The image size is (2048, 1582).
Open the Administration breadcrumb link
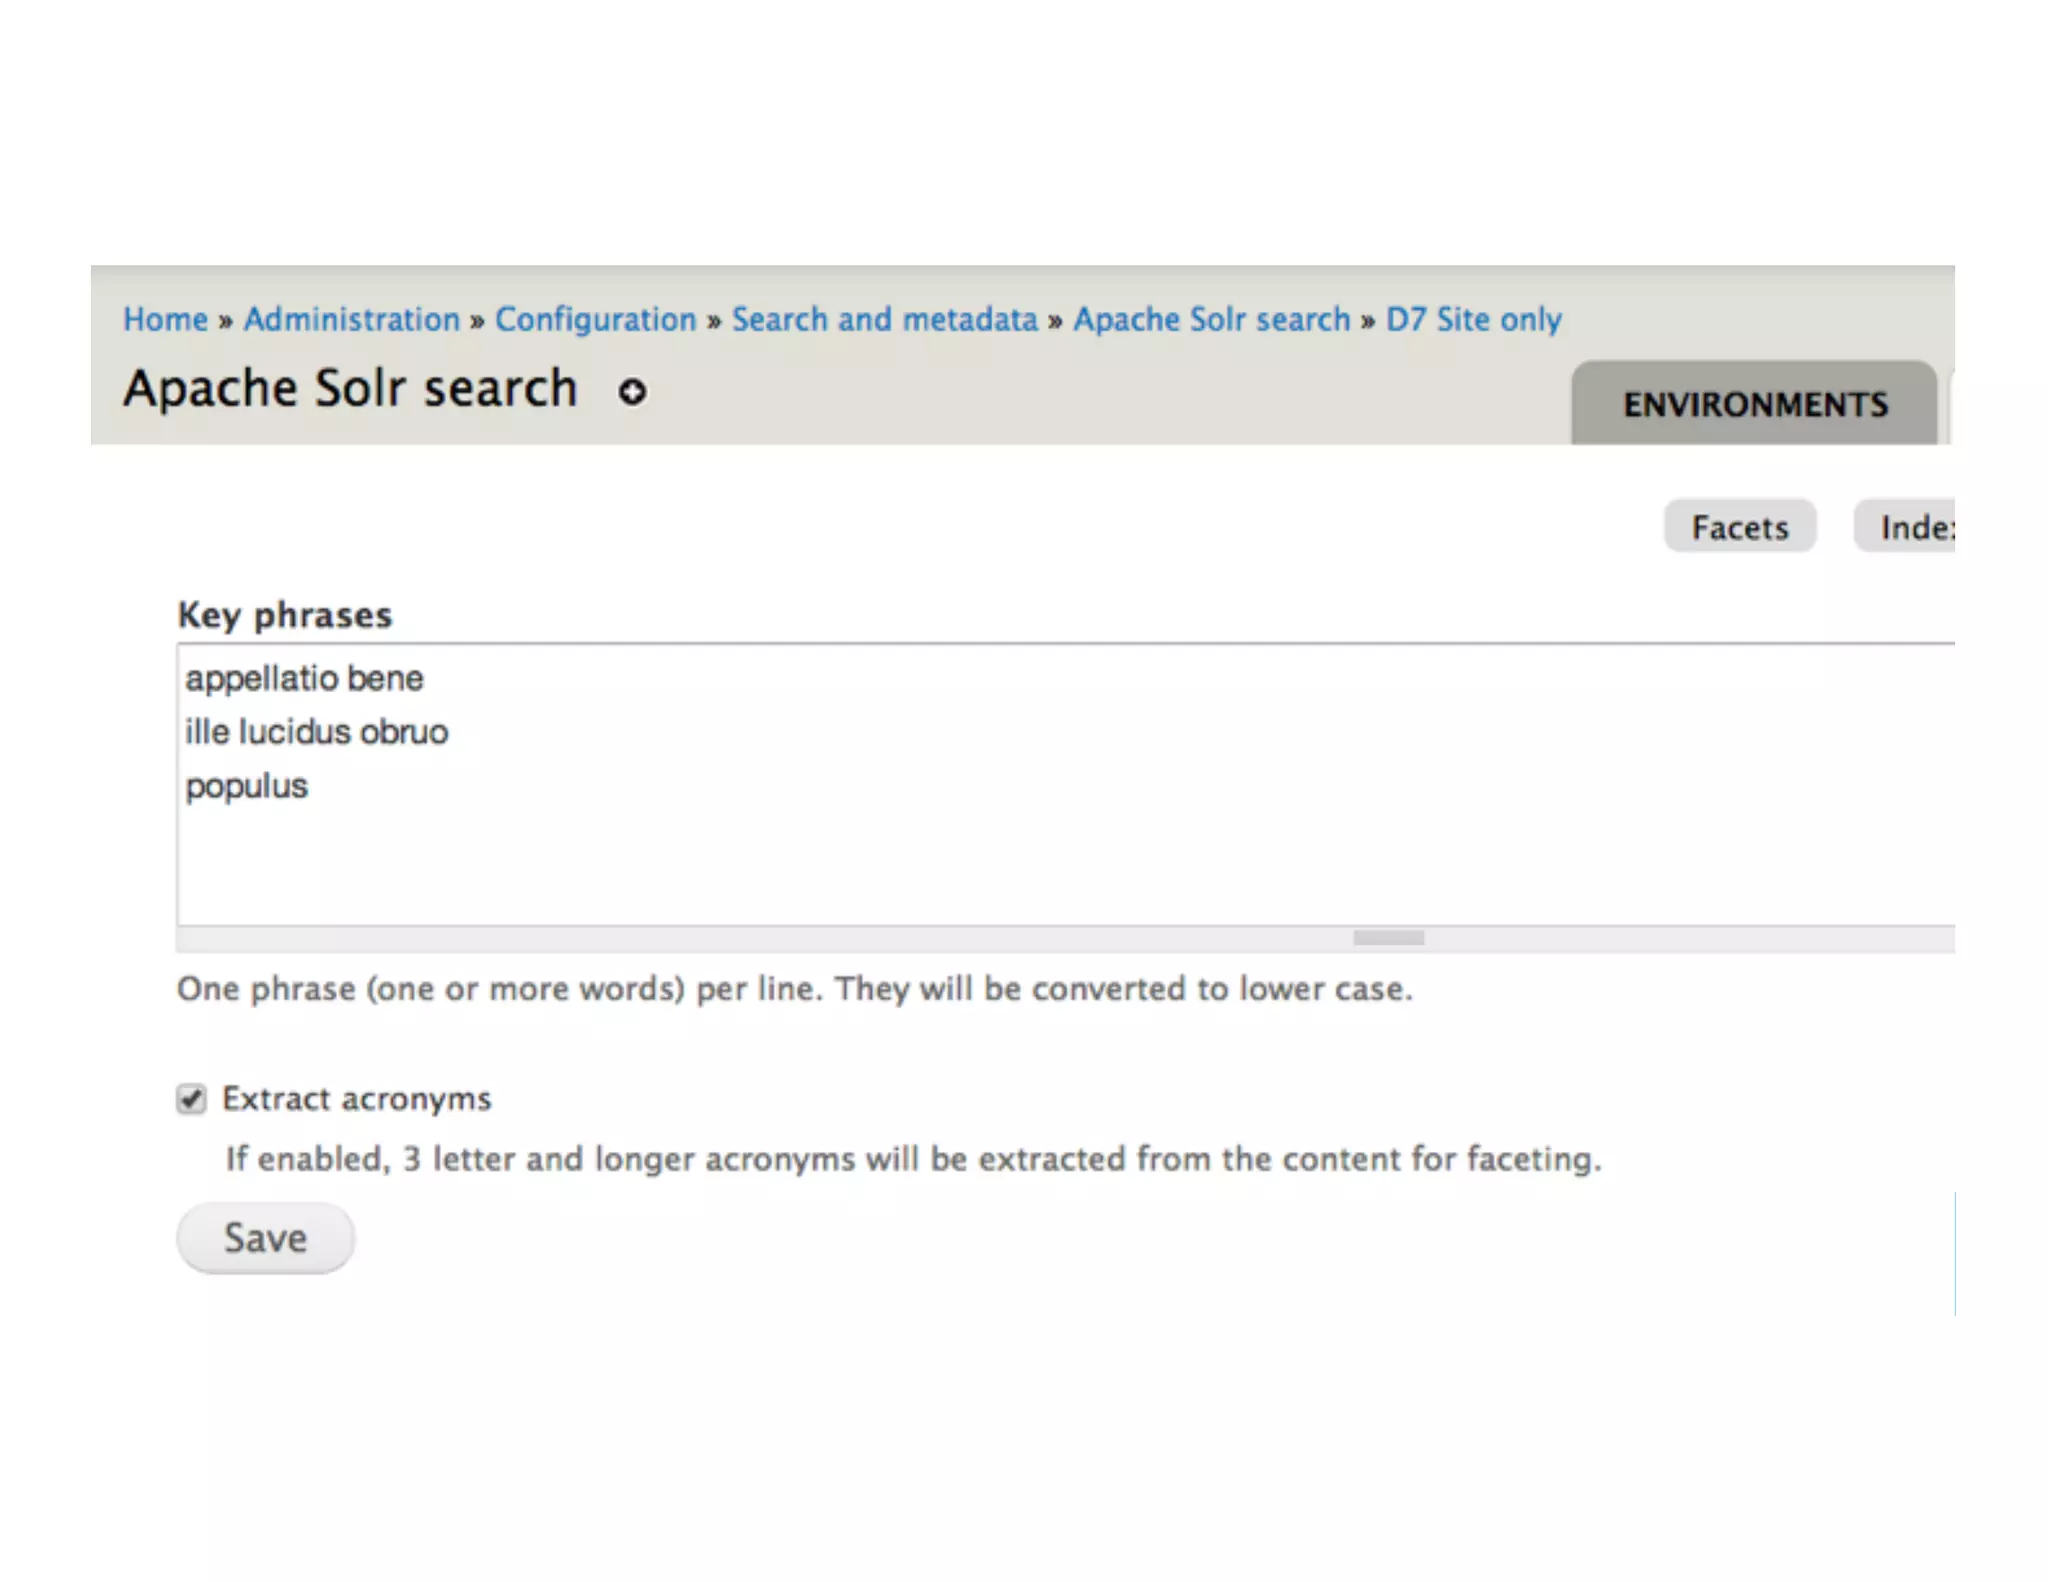[x=351, y=319]
